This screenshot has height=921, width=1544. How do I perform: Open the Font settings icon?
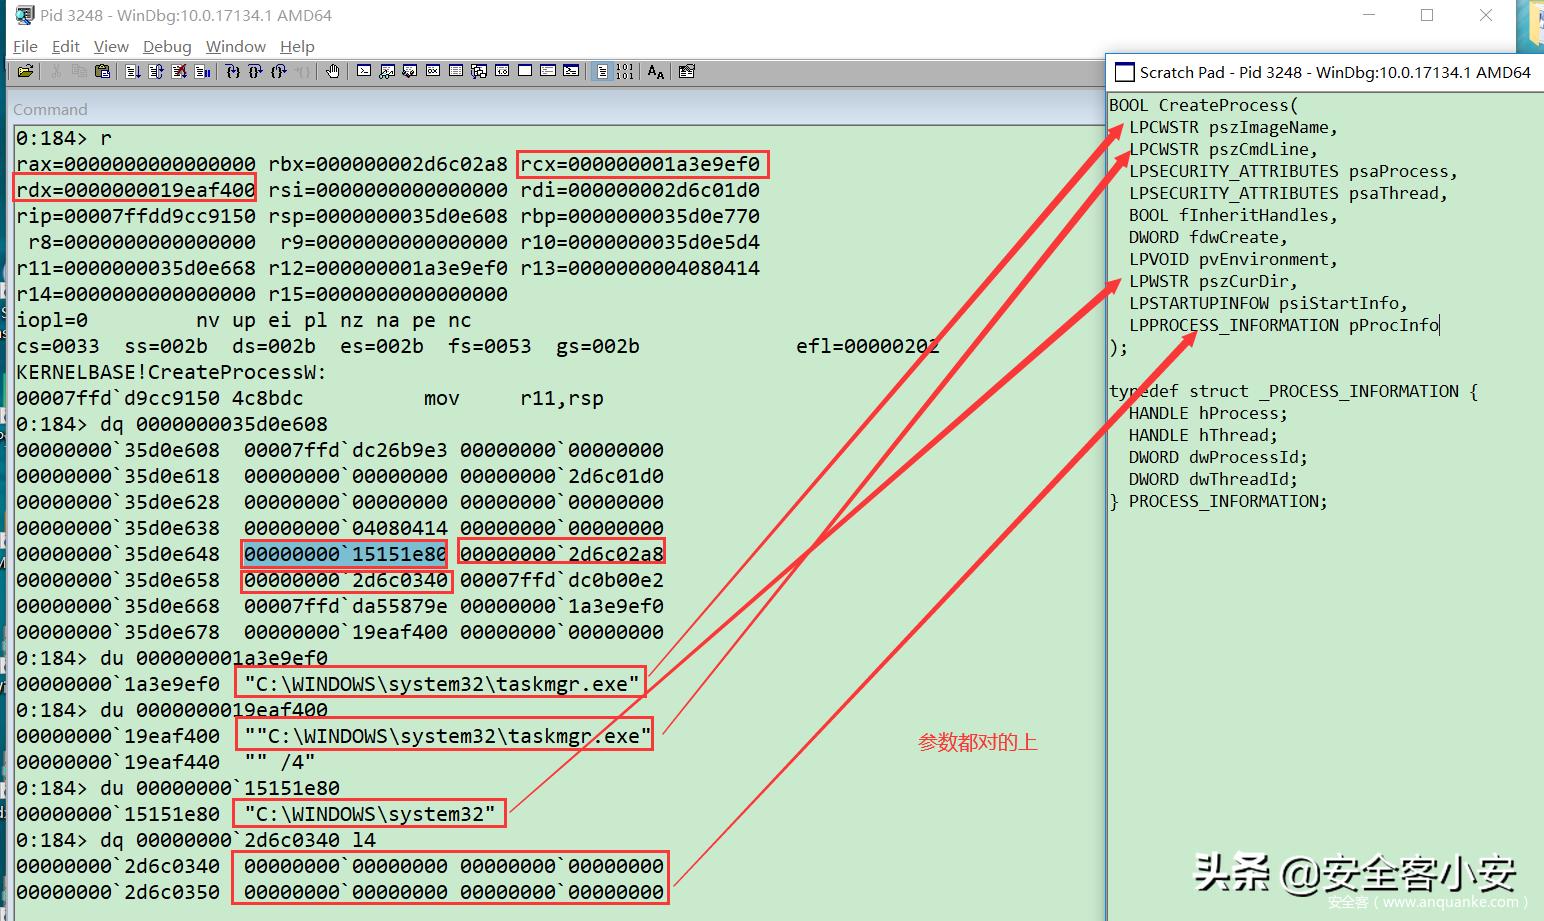tap(656, 71)
